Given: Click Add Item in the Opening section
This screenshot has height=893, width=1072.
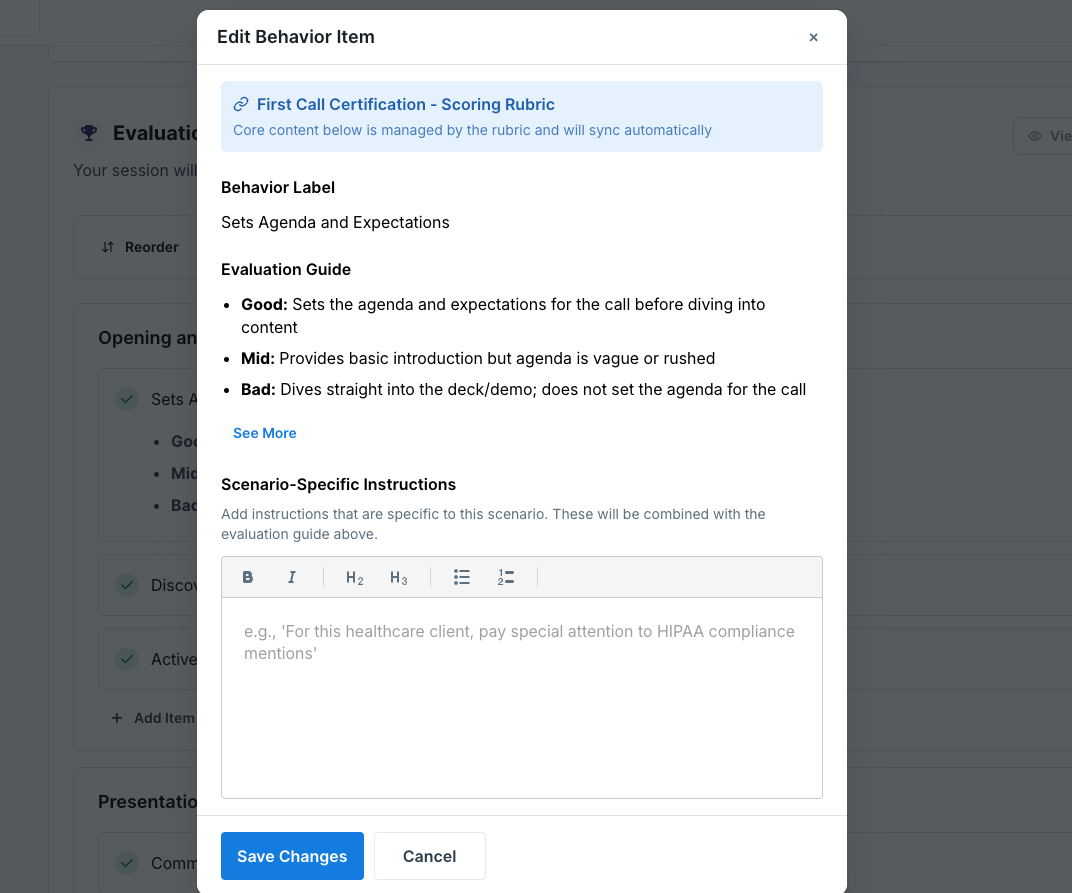Looking at the screenshot, I should pos(152,718).
